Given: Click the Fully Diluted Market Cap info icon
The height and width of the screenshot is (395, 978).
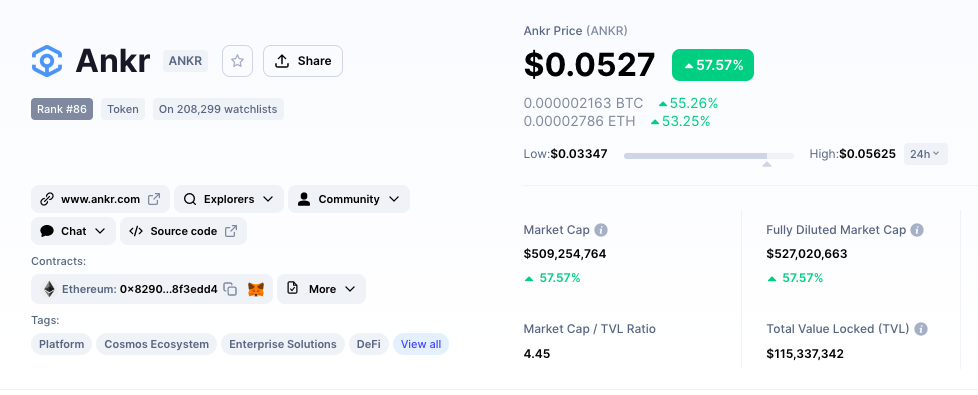Looking at the screenshot, I should click(917, 230).
